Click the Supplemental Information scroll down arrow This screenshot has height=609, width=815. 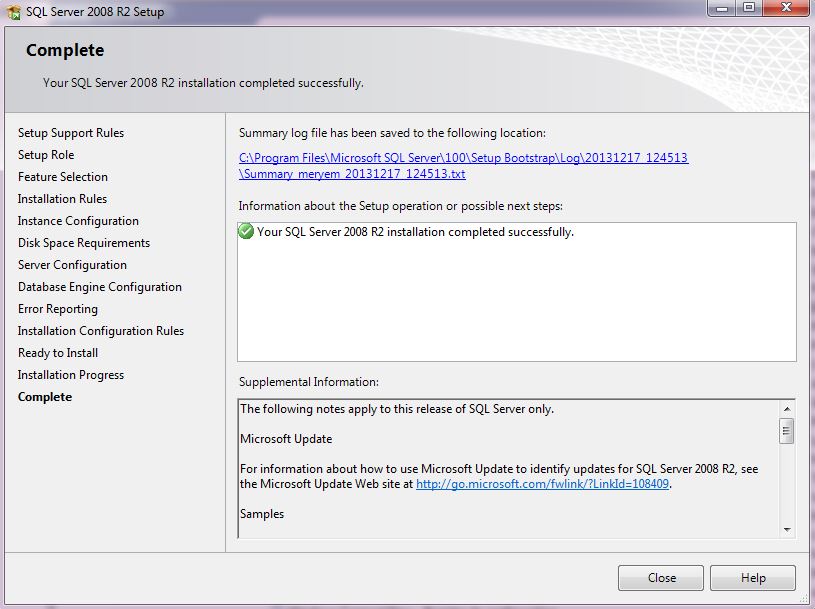(787, 529)
